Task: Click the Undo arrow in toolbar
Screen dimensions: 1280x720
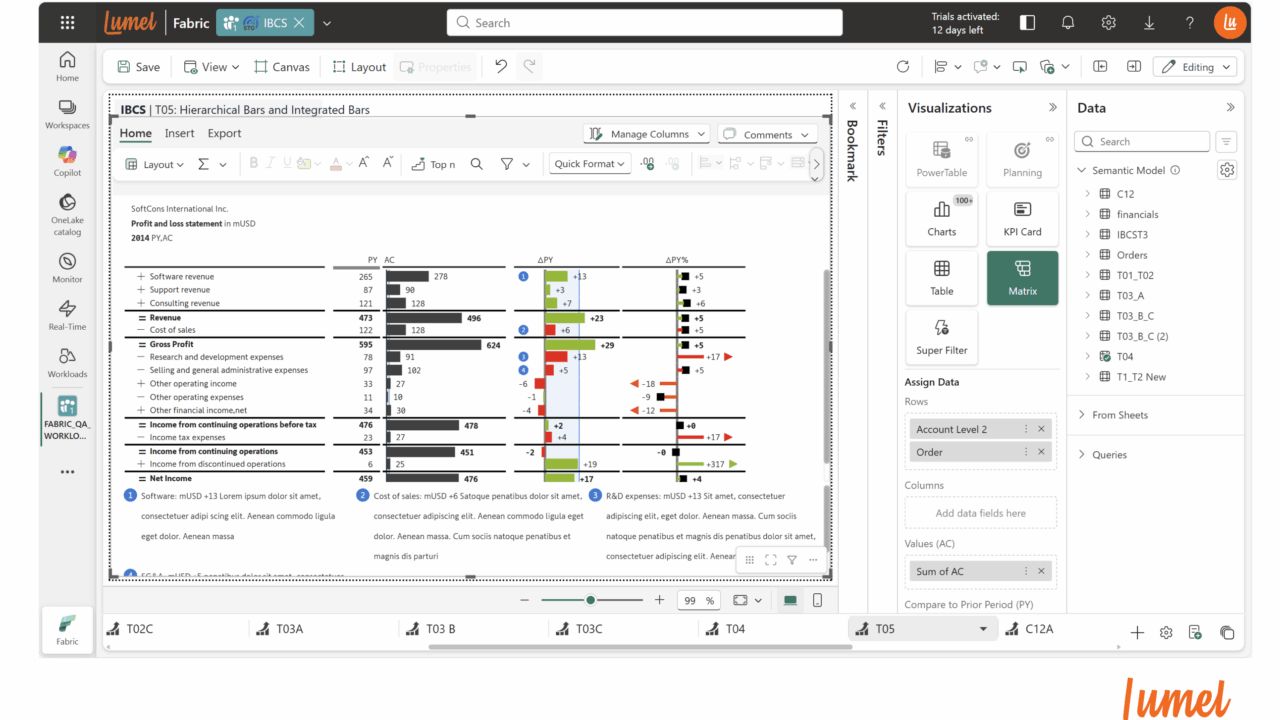Action: (501, 67)
